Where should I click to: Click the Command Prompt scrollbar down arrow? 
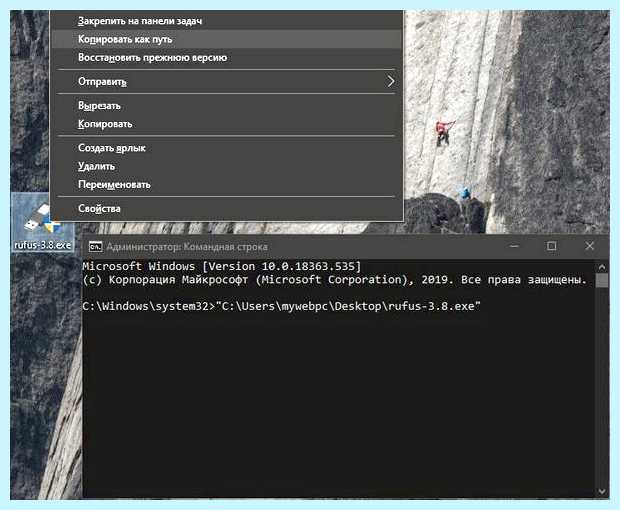coord(602,491)
